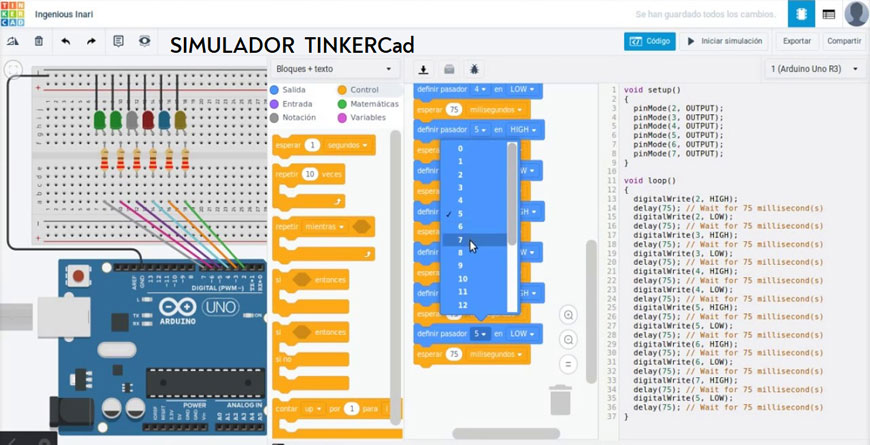Zoom to fit the circuit view
870x445 pixels.
point(13,69)
